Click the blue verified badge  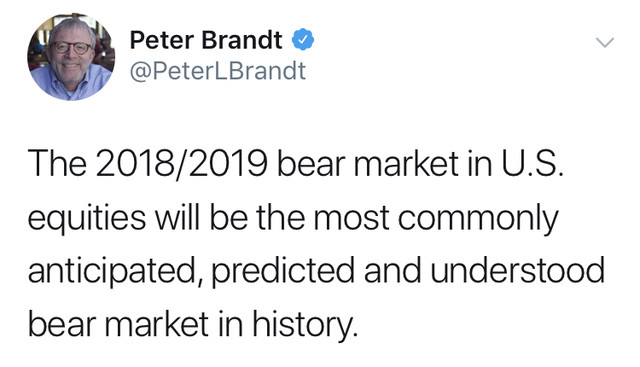303,40
